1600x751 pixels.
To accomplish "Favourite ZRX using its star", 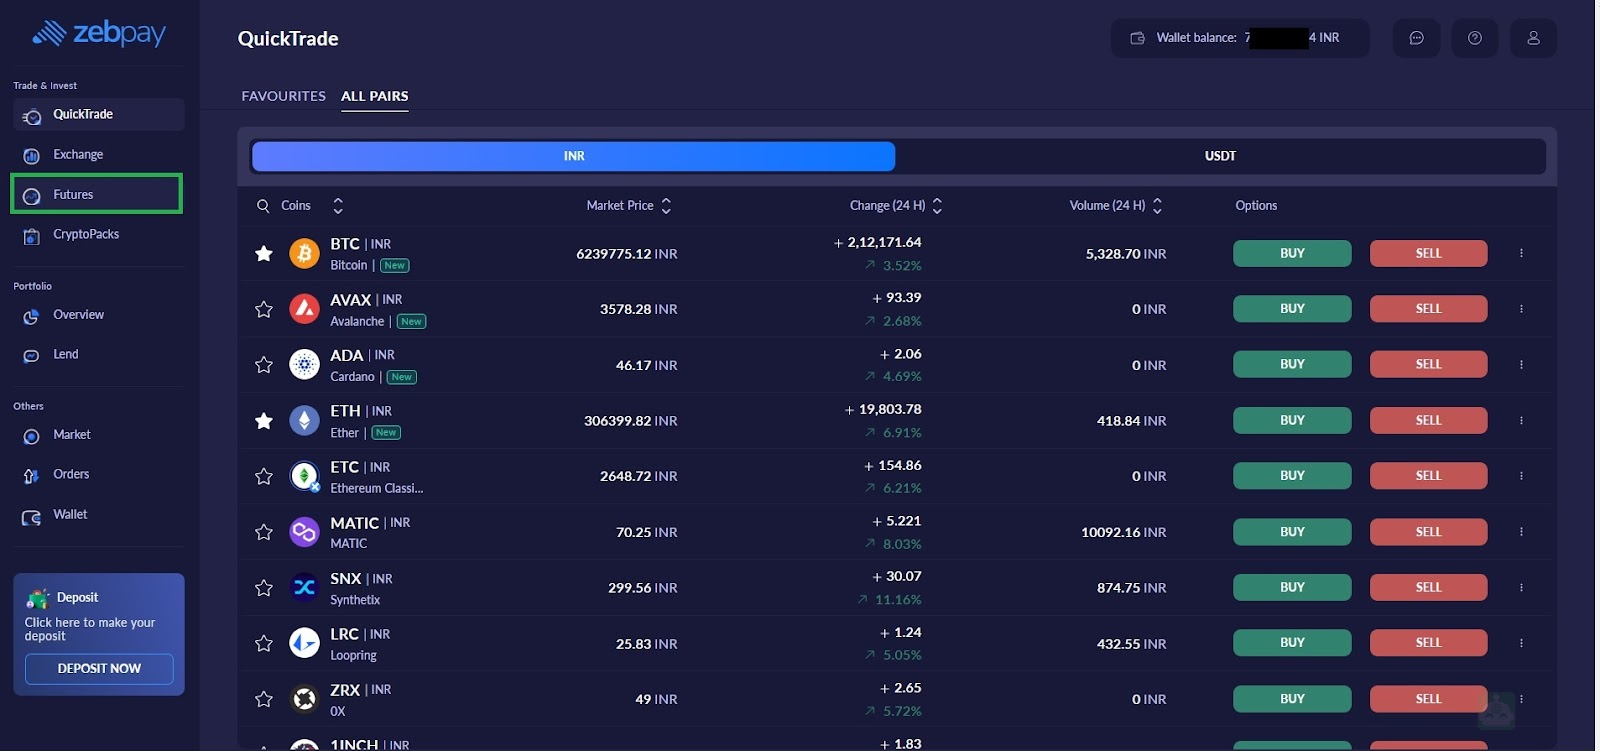I will click(264, 699).
